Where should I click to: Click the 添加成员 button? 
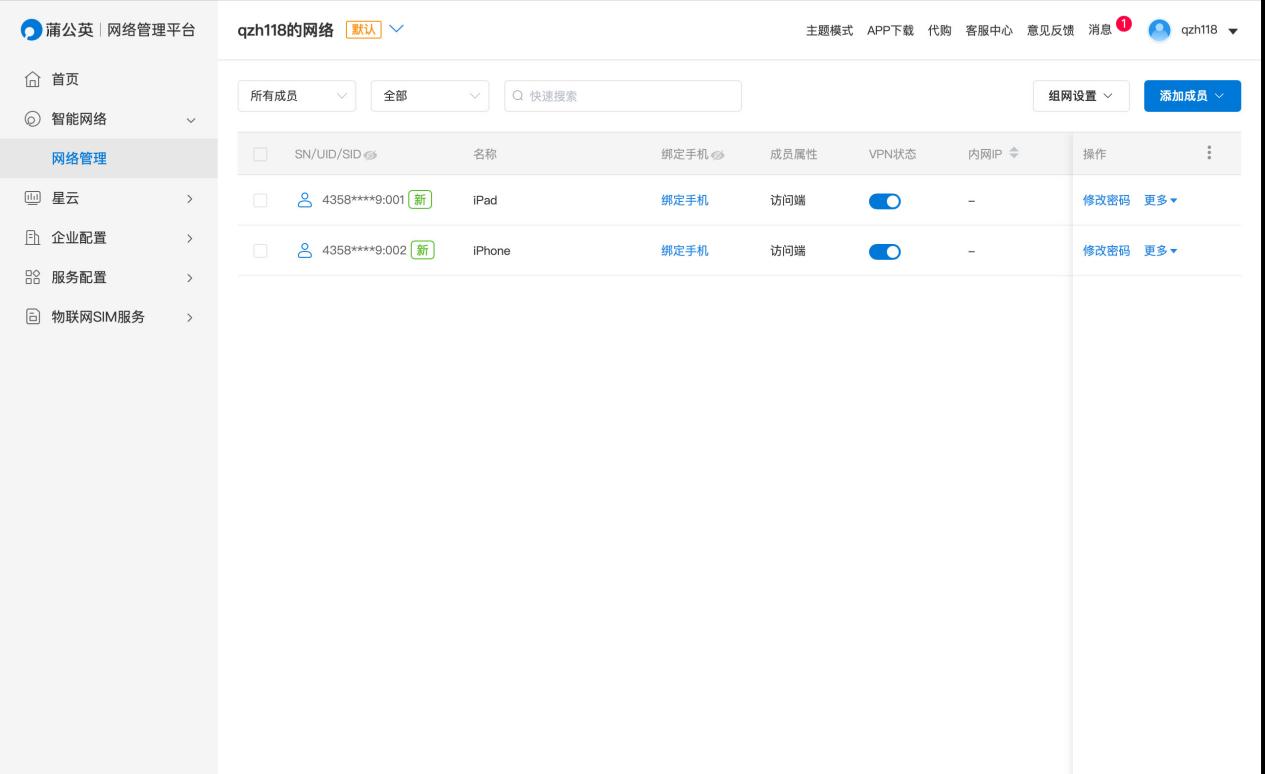[x=1192, y=96]
